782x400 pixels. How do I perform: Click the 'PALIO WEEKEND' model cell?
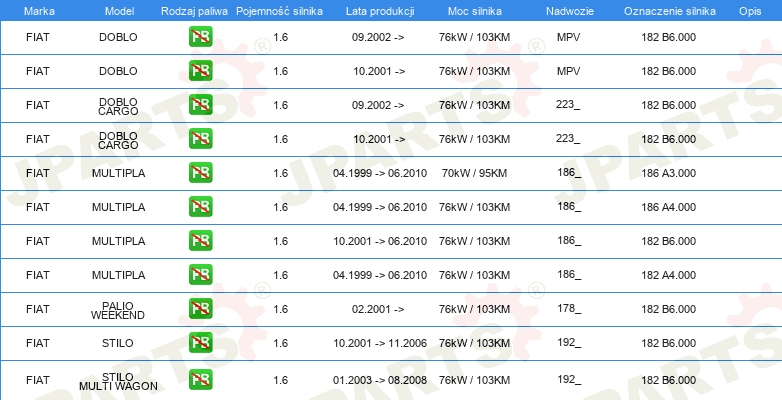point(118,310)
